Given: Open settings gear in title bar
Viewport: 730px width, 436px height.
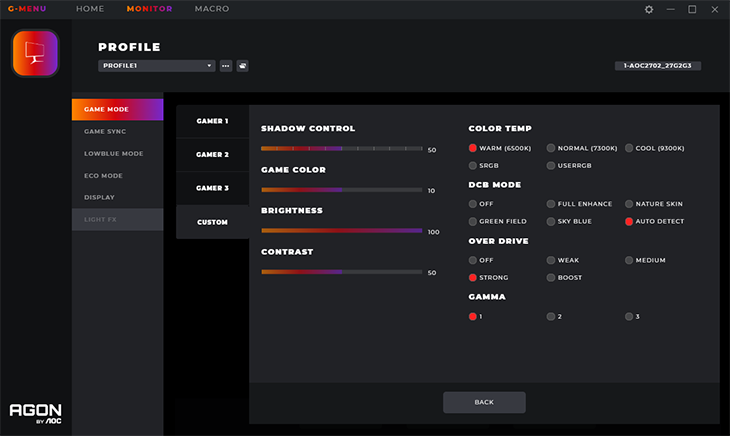Looking at the screenshot, I should click(649, 9).
